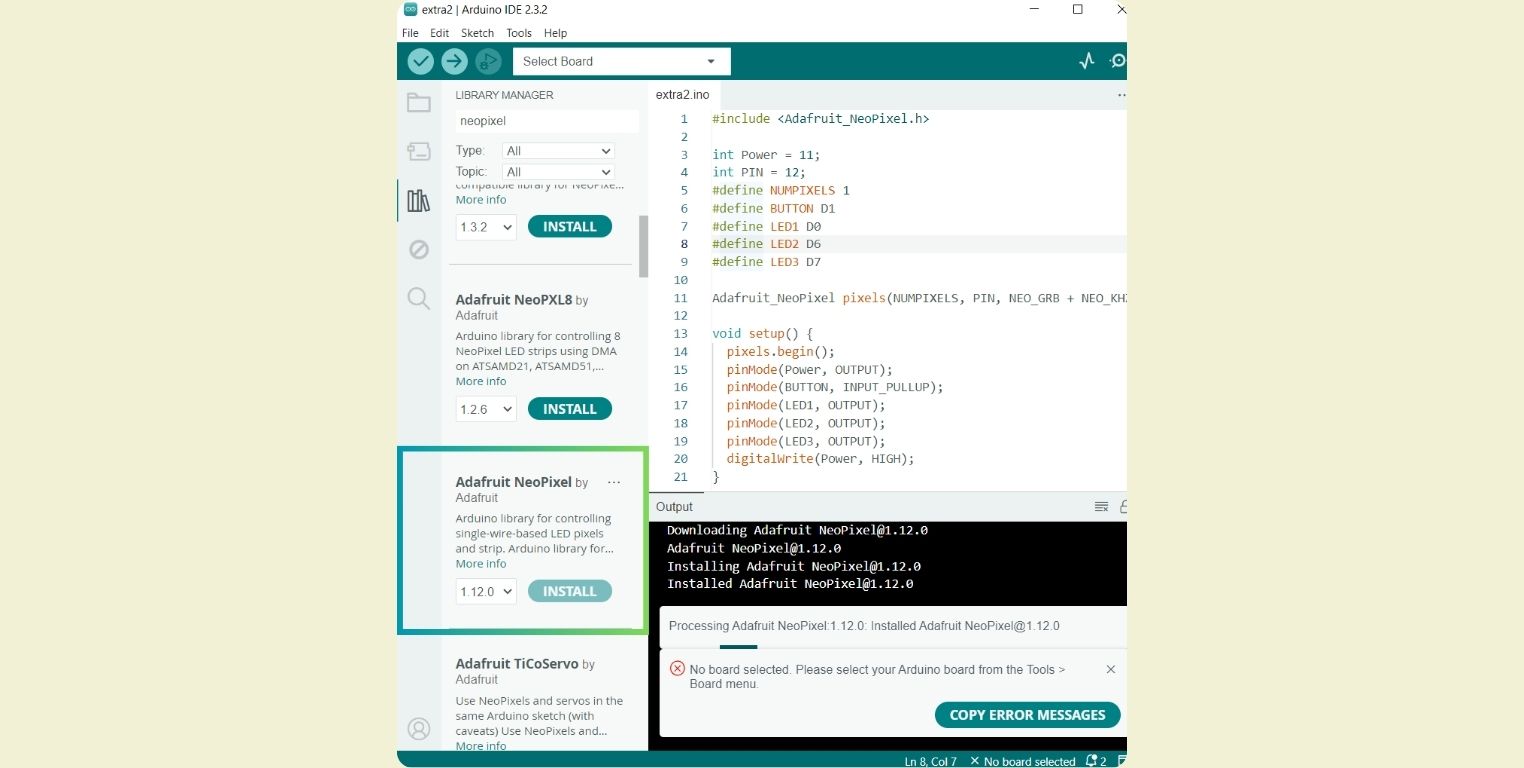The image size is (1524, 768).
Task: Open More info under Adafruit NeoPXL8
Action: tap(481, 381)
